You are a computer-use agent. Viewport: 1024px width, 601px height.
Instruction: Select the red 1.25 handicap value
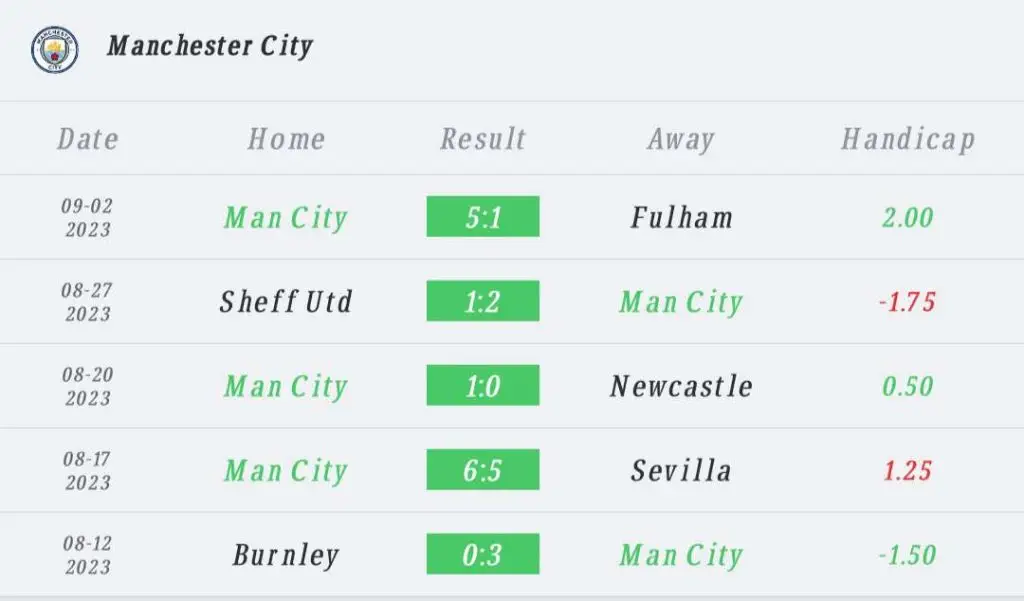pos(907,470)
